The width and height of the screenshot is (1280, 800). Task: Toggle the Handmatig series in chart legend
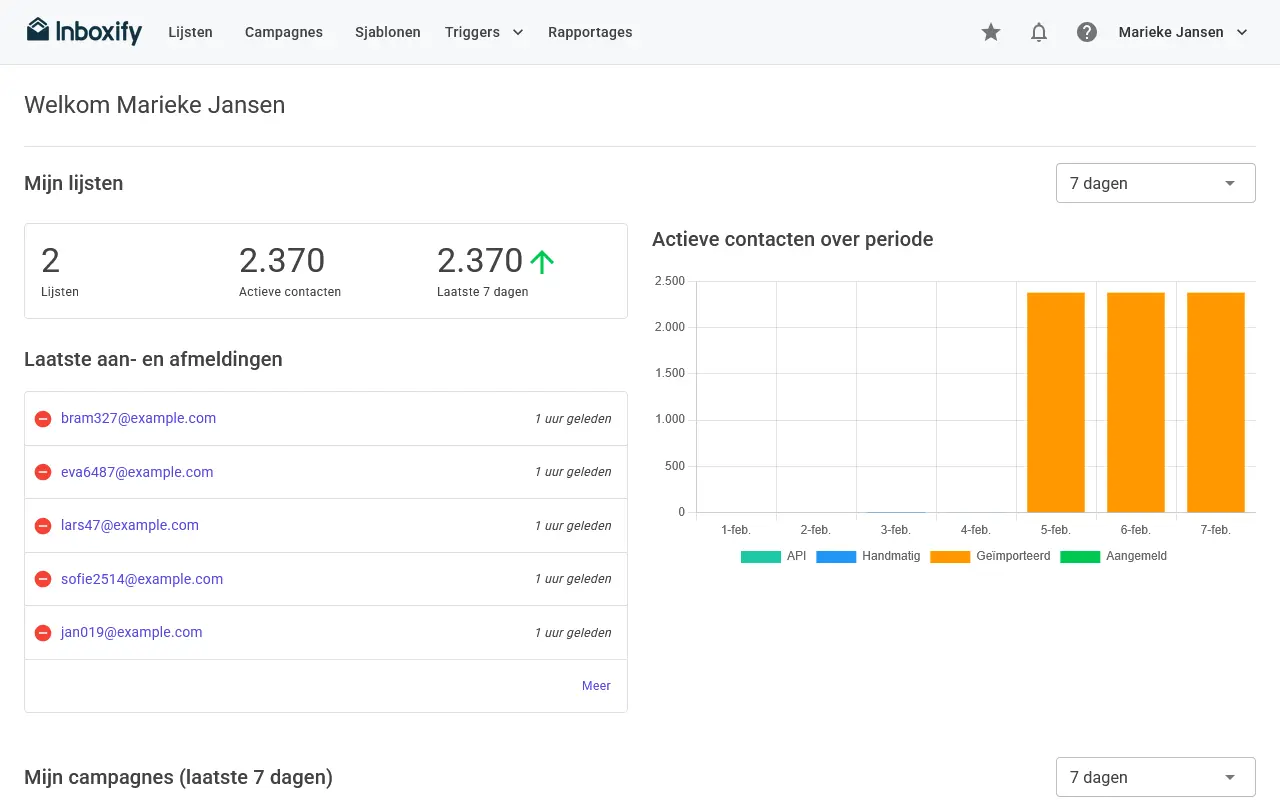[x=868, y=556]
